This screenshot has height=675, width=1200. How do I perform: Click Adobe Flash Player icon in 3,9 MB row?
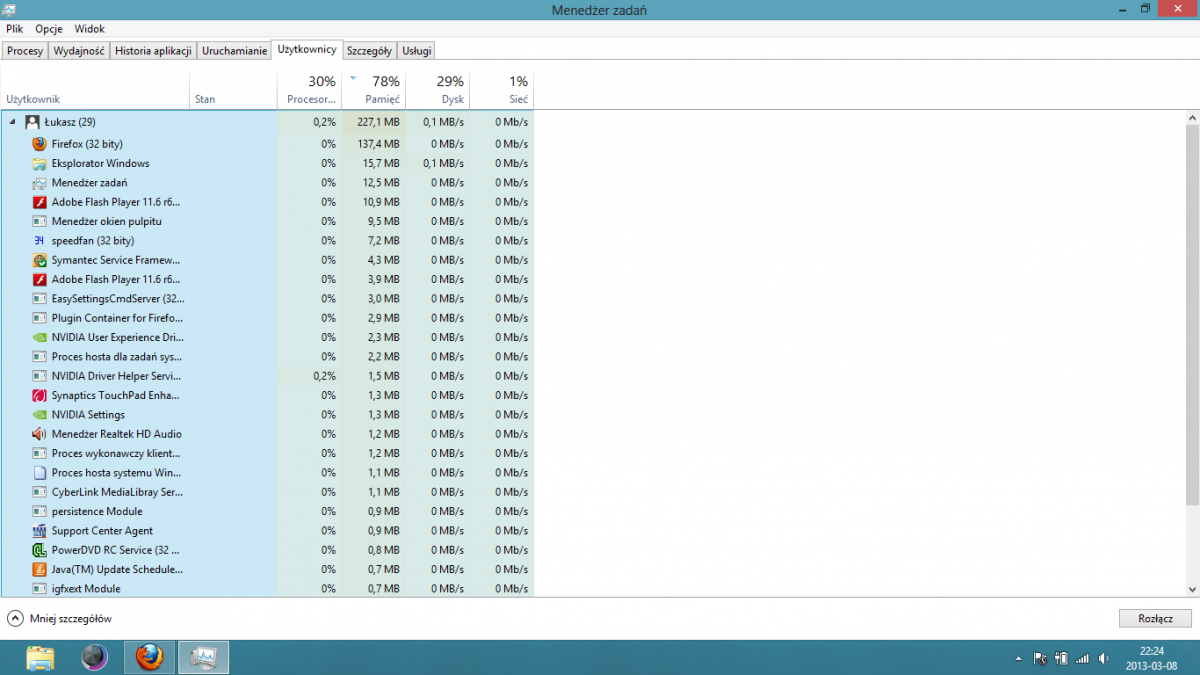(39, 280)
